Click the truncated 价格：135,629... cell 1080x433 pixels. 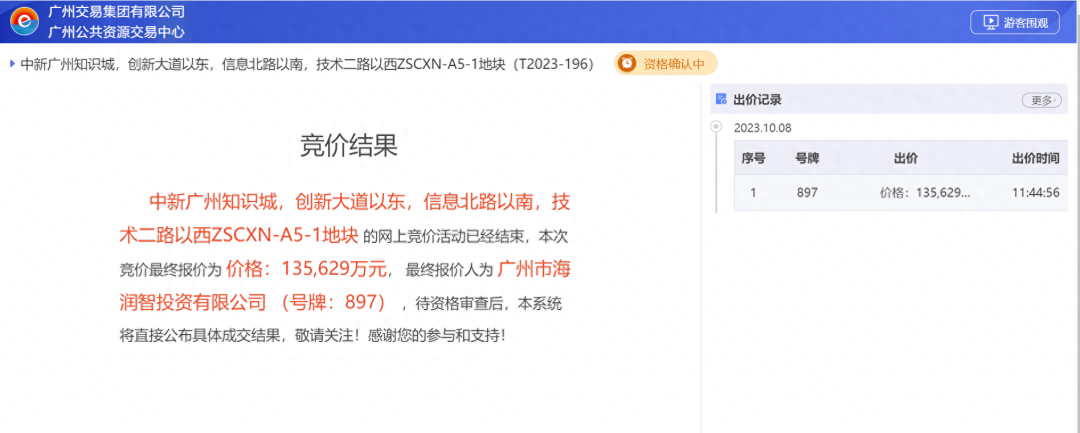[925, 193]
